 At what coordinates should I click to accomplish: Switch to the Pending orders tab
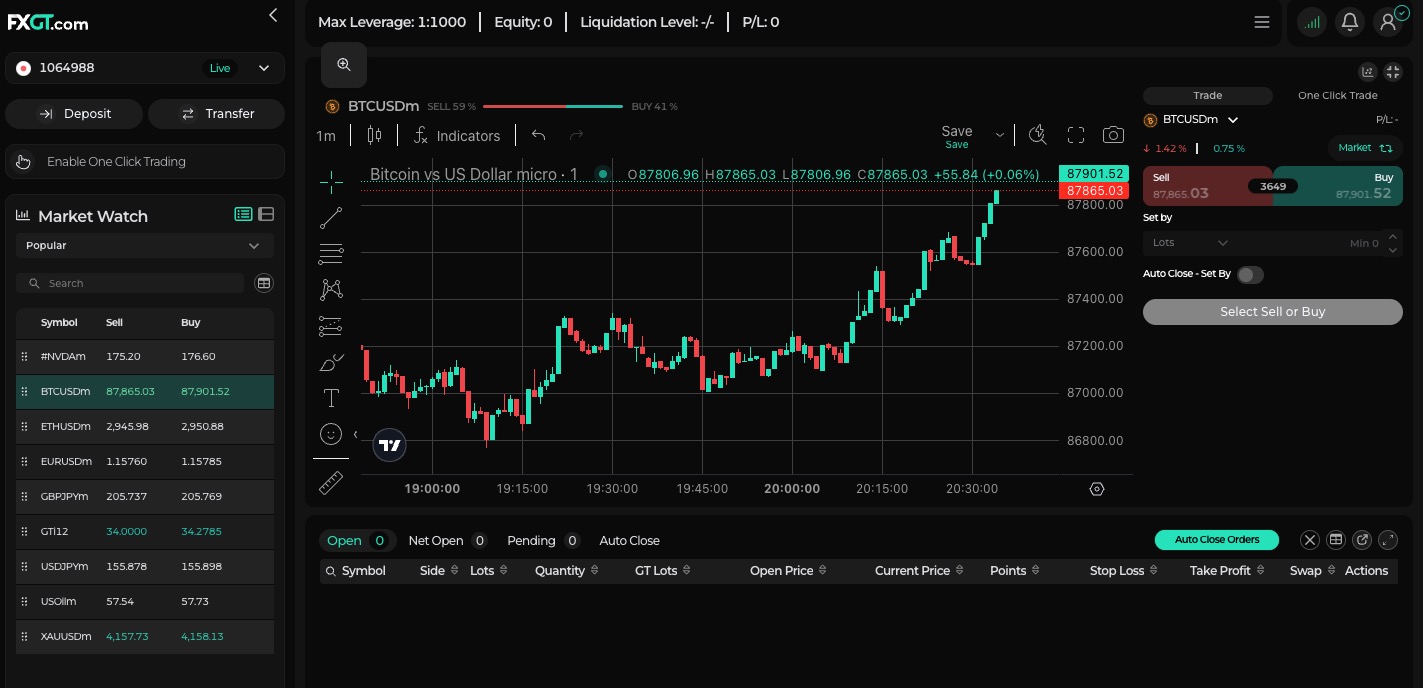pyautogui.click(x=531, y=541)
